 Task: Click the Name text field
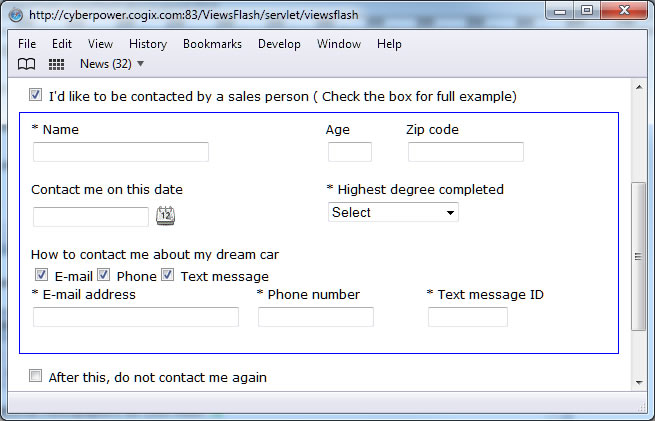(121, 152)
